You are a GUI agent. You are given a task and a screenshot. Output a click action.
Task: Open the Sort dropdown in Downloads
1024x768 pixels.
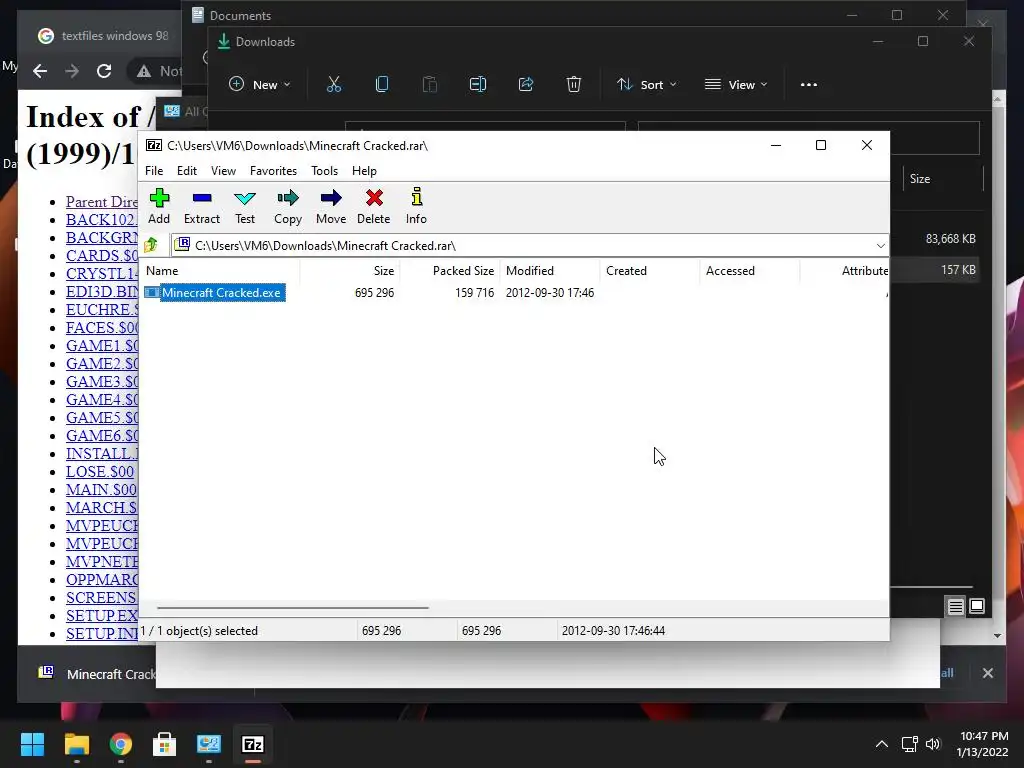pos(647,84)
